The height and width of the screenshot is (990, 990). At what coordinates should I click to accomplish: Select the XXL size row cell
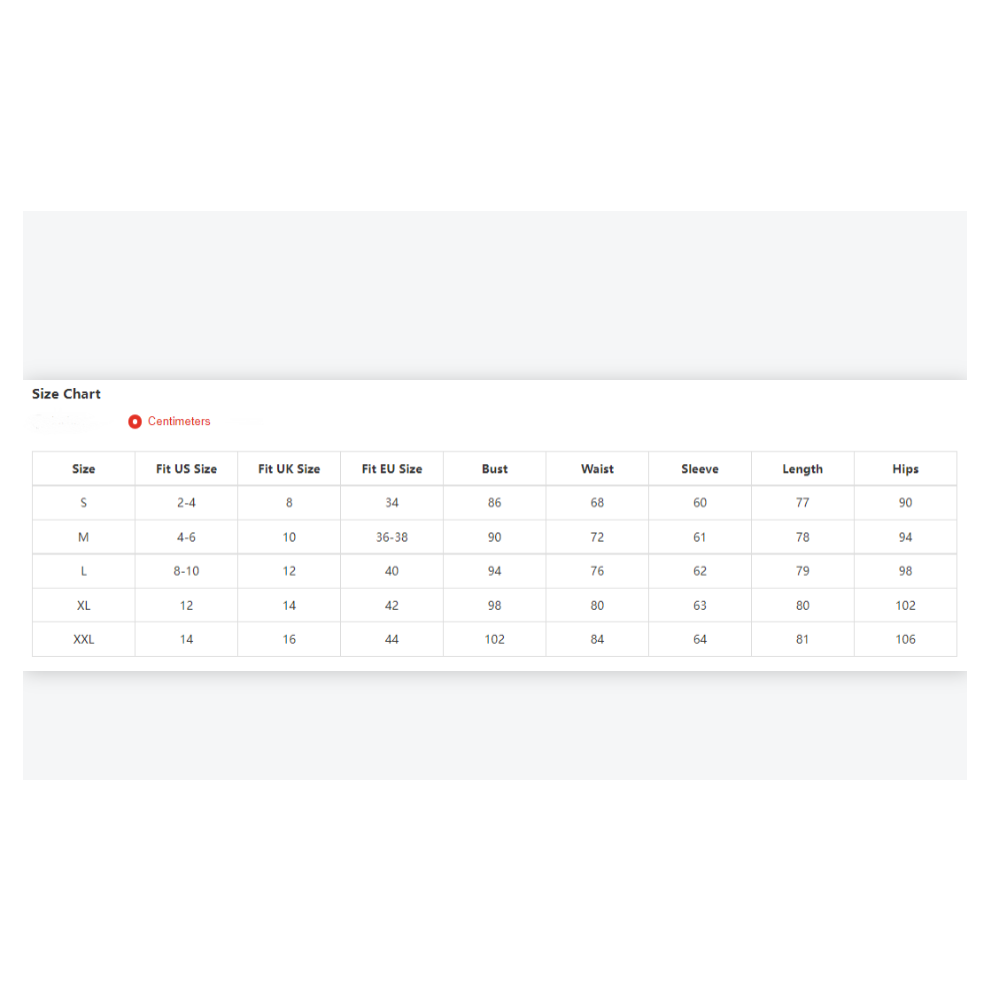tap(83, 640)
